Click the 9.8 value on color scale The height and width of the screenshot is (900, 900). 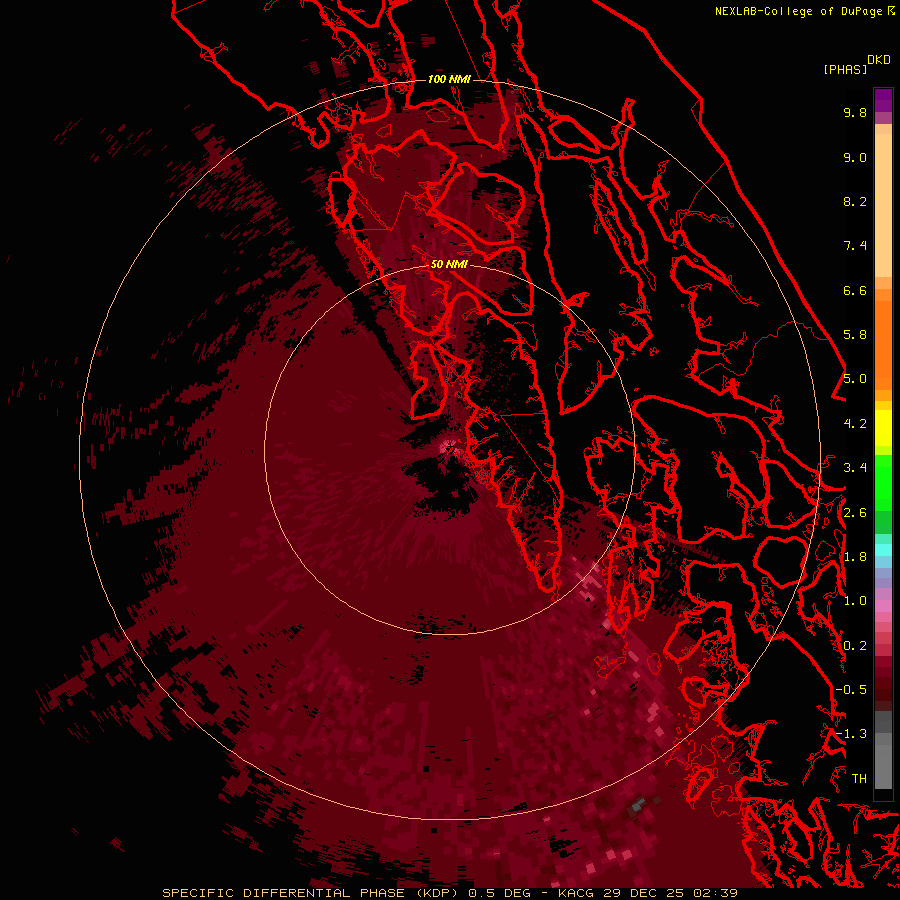pyautogui.click(x=855, y=112)
